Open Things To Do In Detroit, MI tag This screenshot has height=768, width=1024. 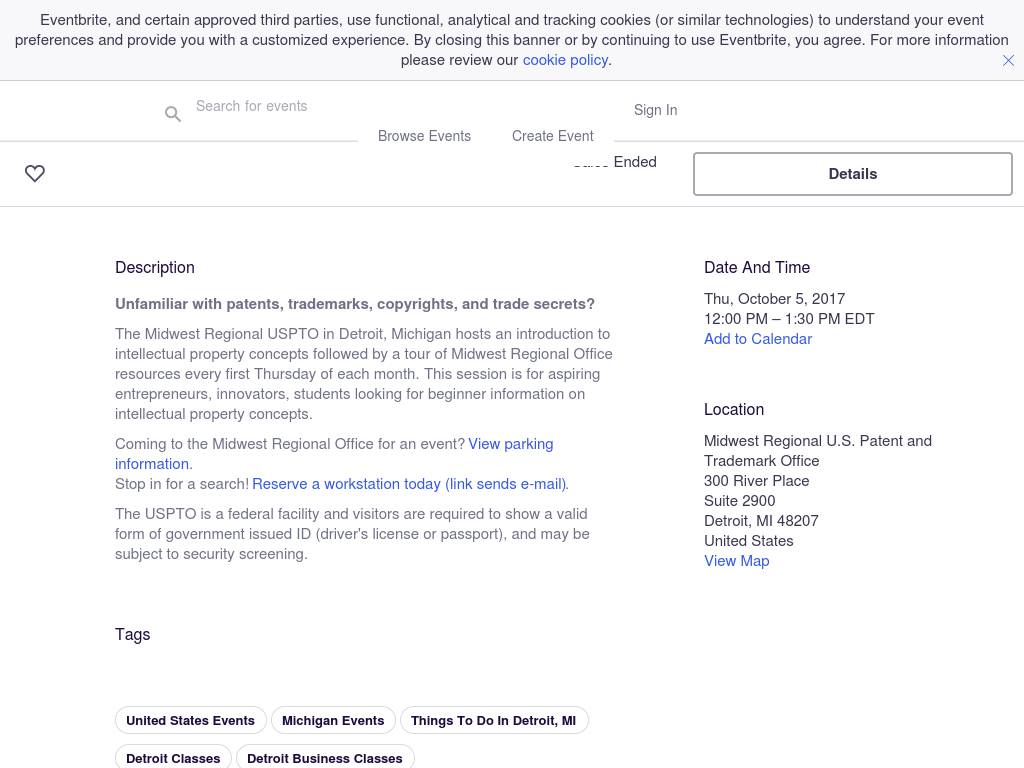(x=493, y=721)
